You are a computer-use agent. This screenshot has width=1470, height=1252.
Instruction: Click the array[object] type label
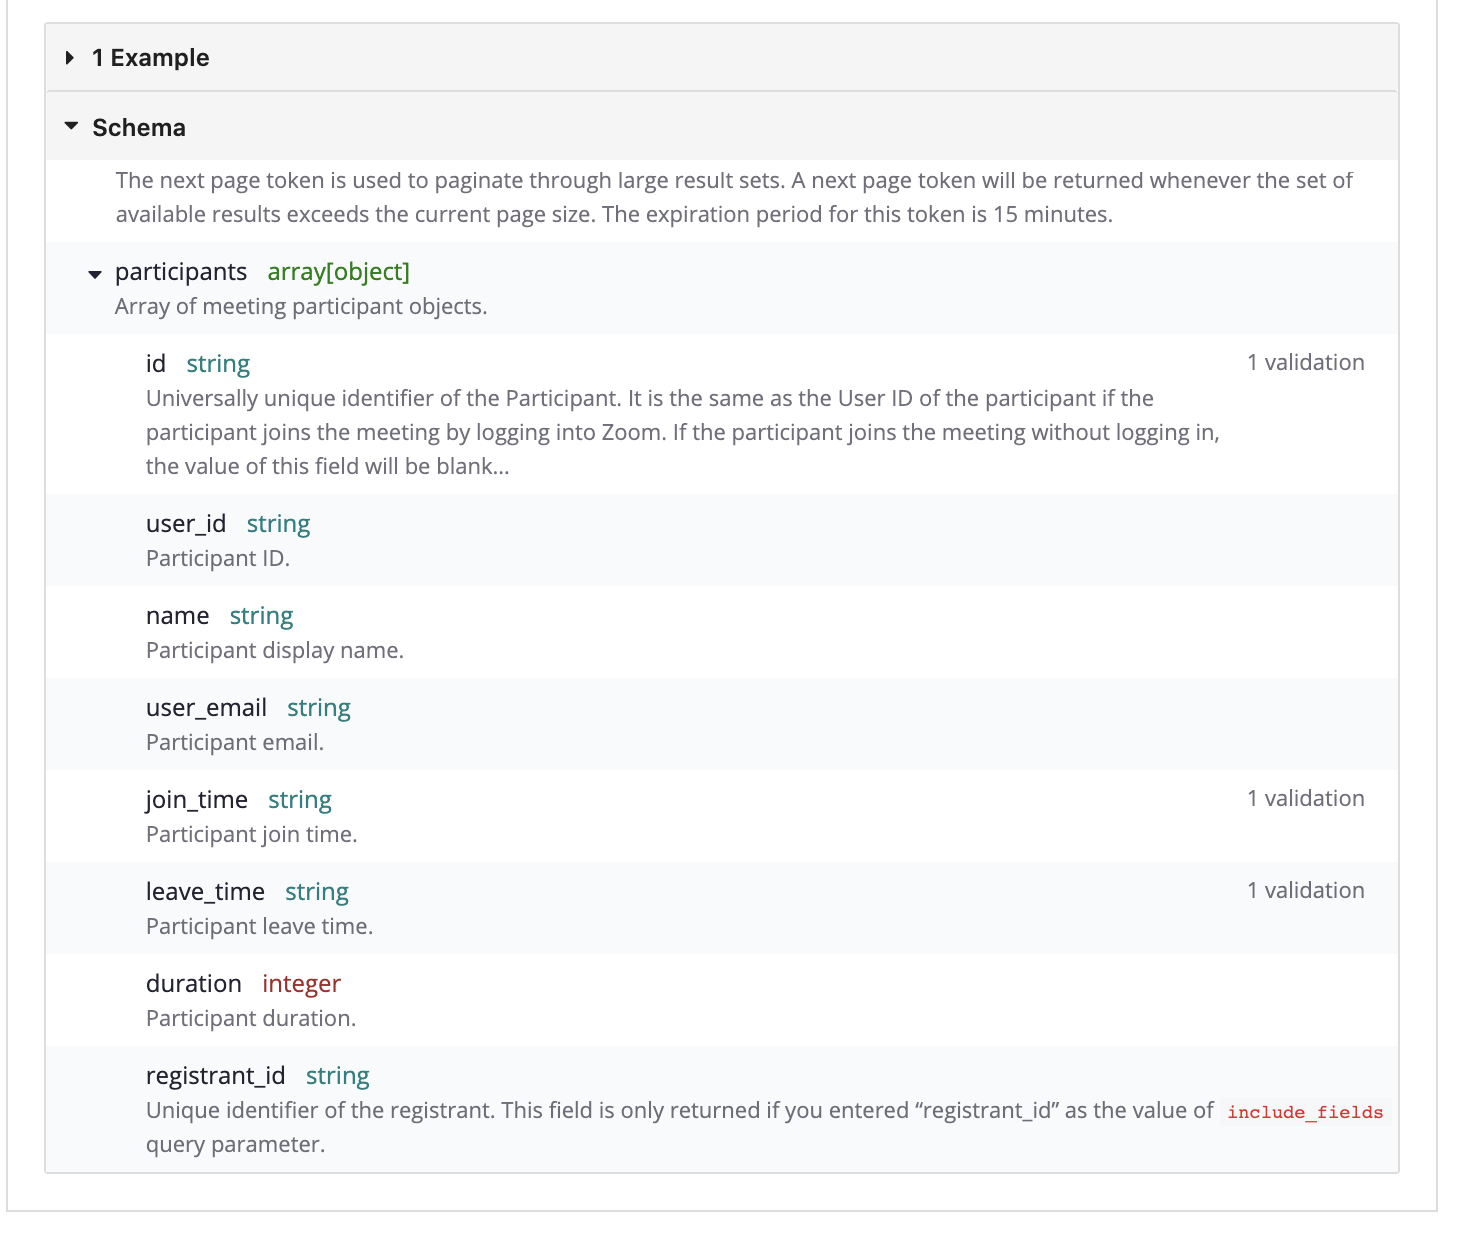[x=338, y=272]
